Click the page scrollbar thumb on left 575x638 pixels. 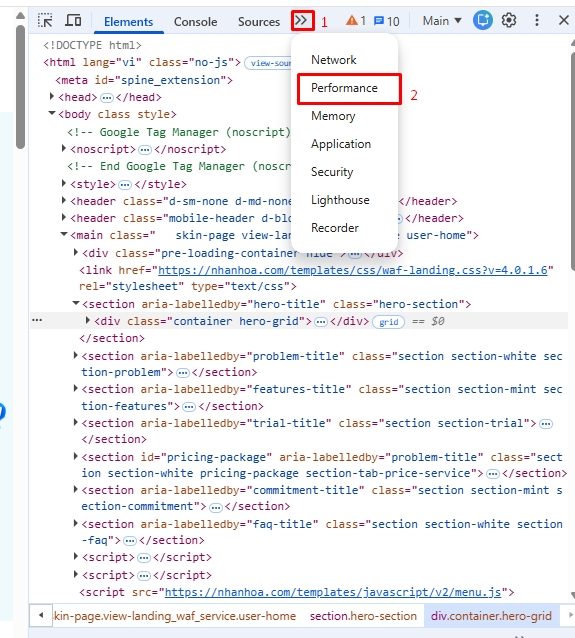coord(20,87)
